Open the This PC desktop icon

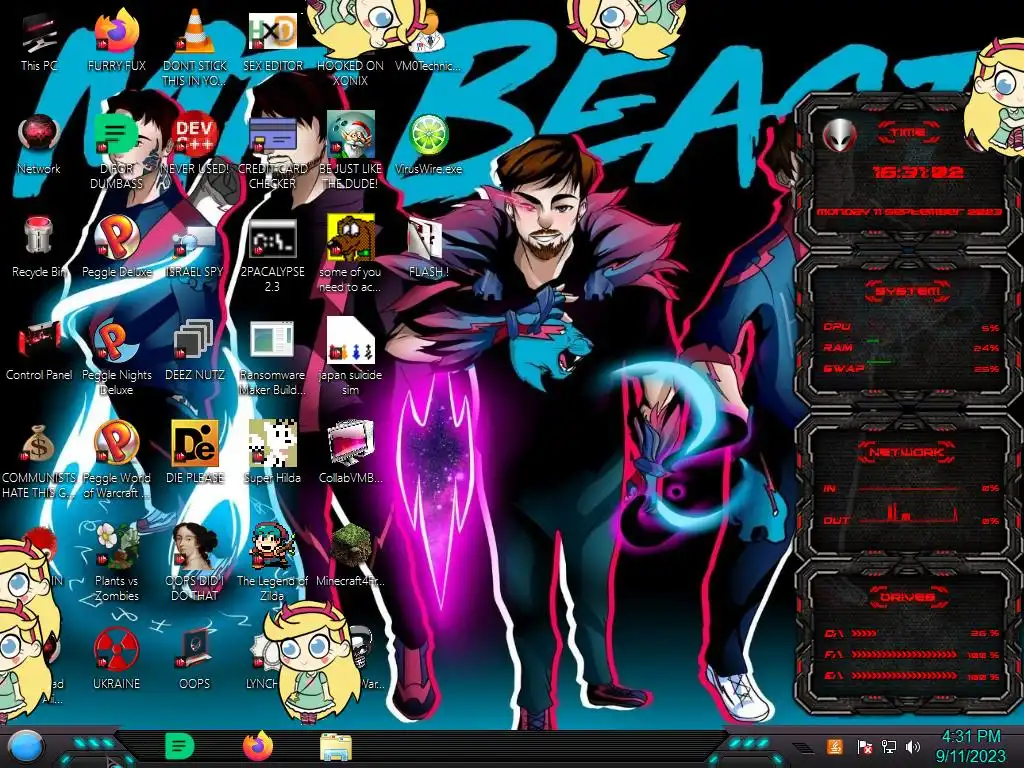click(39, 42)
